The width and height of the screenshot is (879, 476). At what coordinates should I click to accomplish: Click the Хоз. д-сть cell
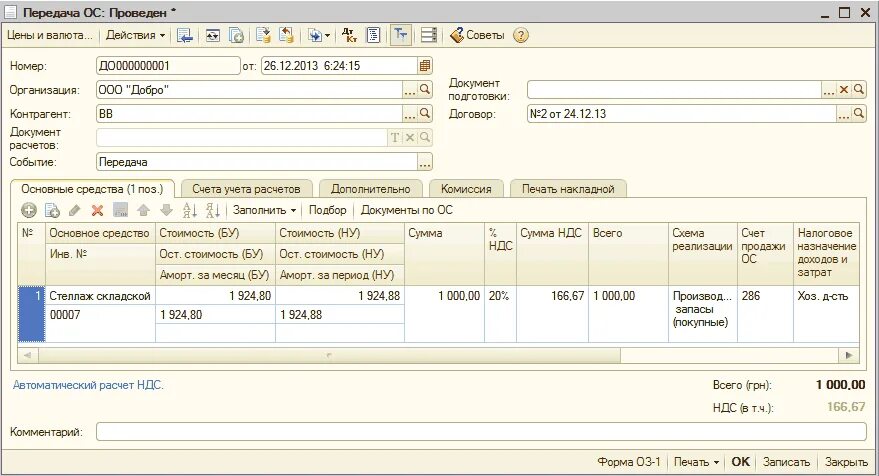pyautogui.click(x=826, y=314)
